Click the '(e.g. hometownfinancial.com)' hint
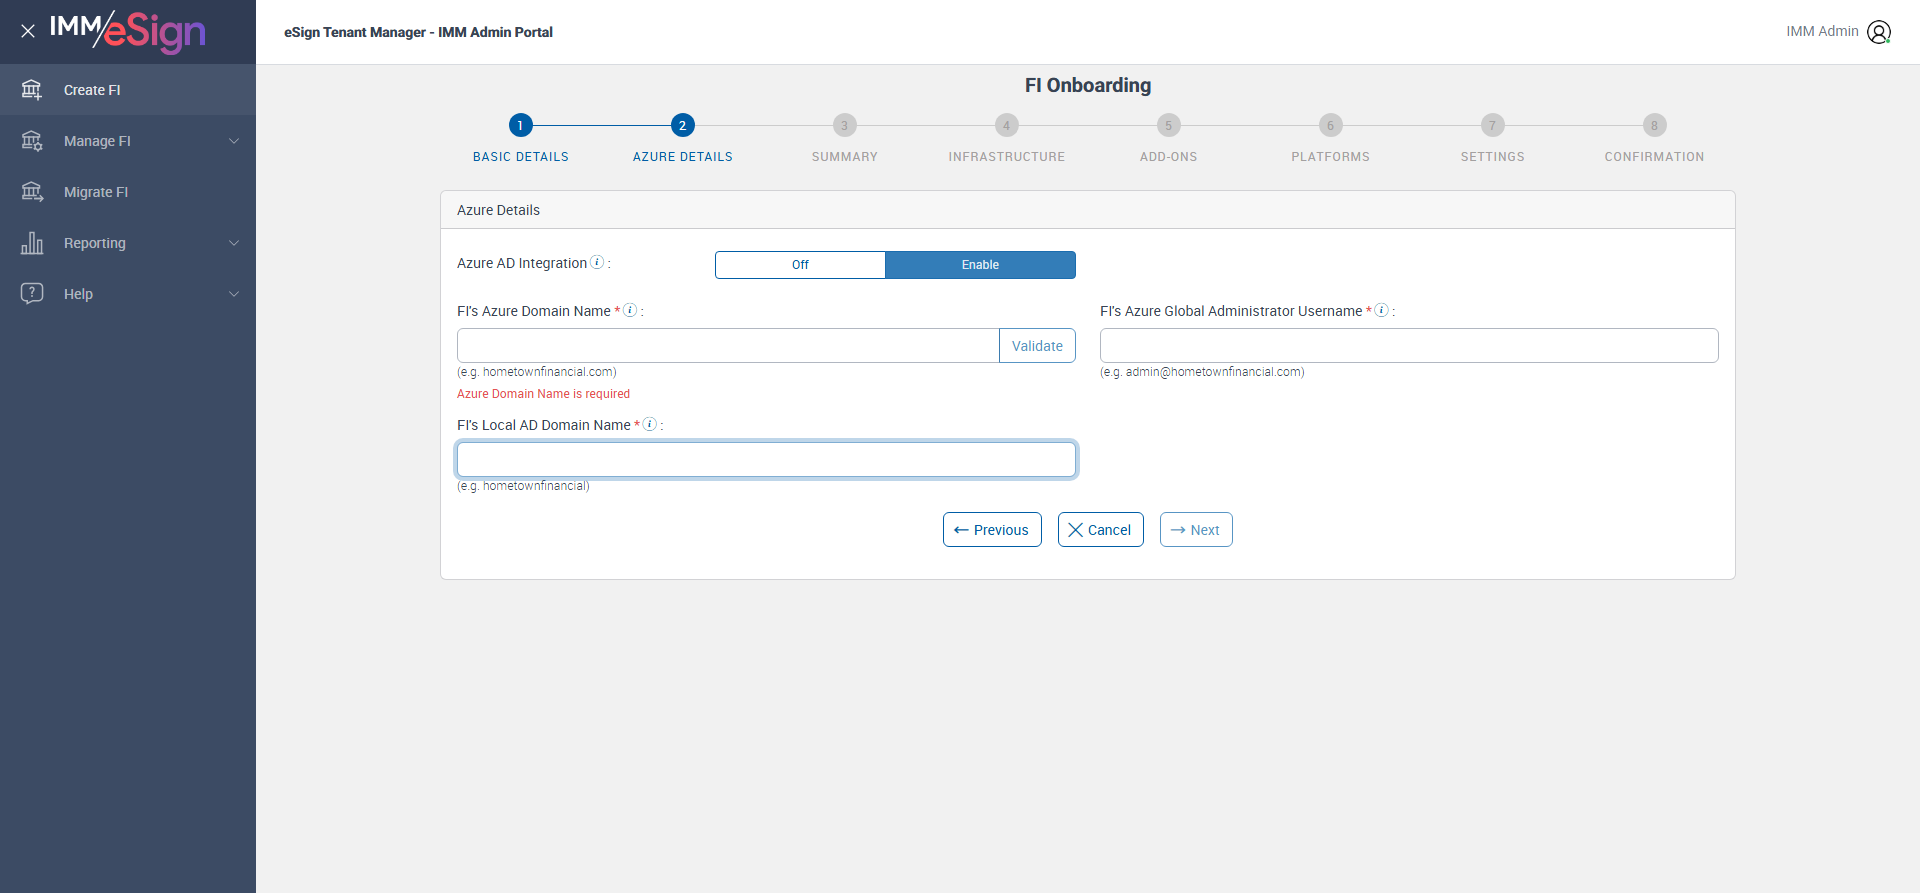 click(537, 372)
